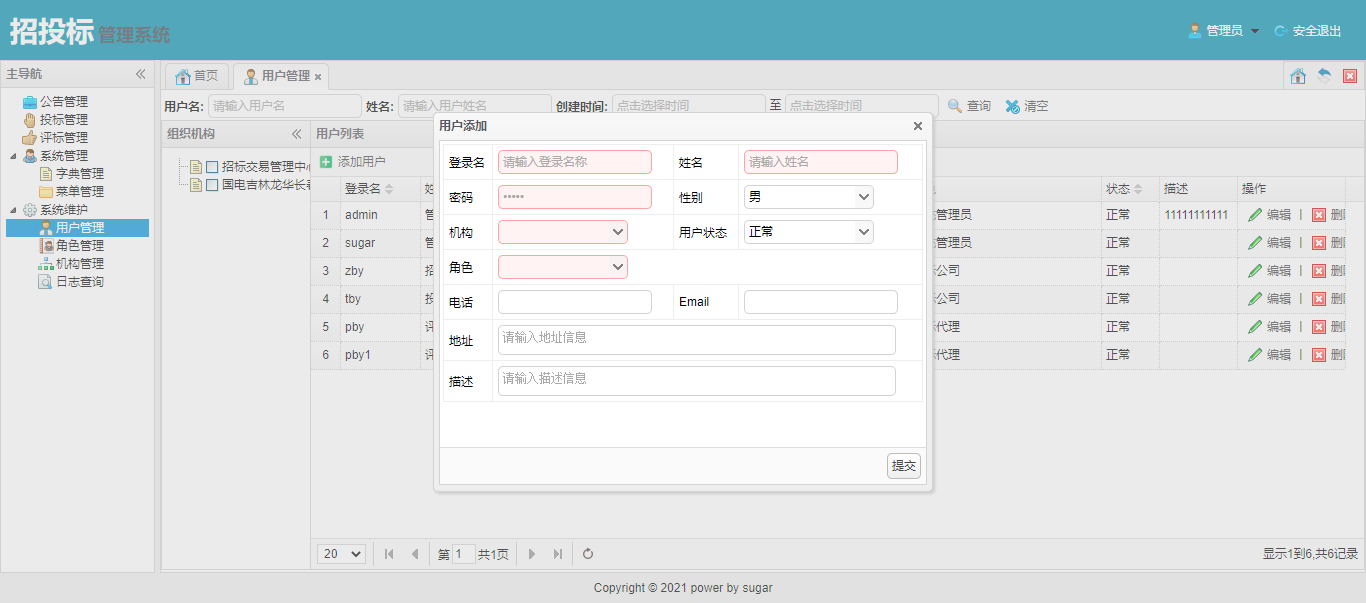Click the pager refresh icon
This screenshot has width=1366, height=603.
(588, 554)
